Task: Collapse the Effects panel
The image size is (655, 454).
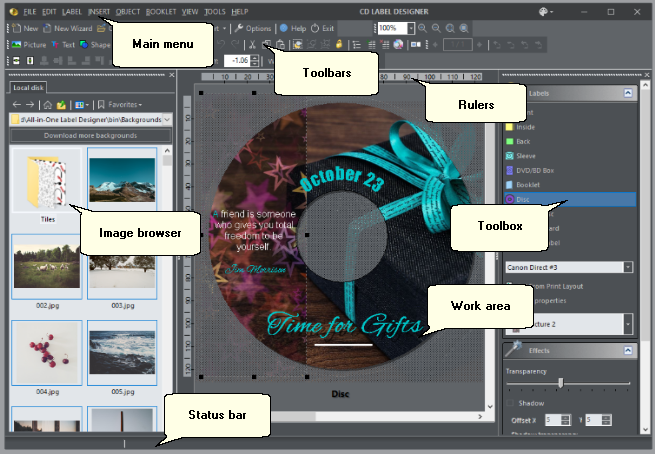Action: 629,351
